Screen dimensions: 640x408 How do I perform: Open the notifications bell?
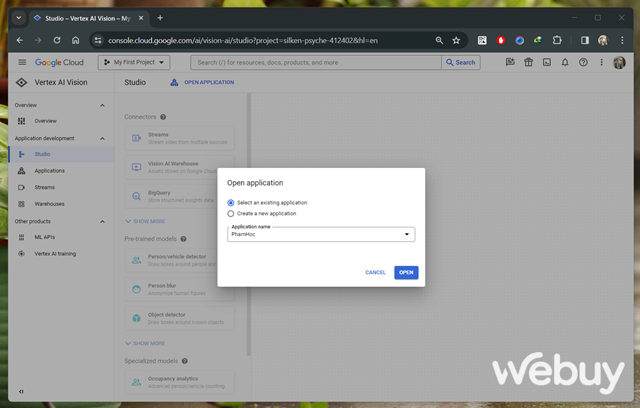pyautogui.click(x=565, y=62)
